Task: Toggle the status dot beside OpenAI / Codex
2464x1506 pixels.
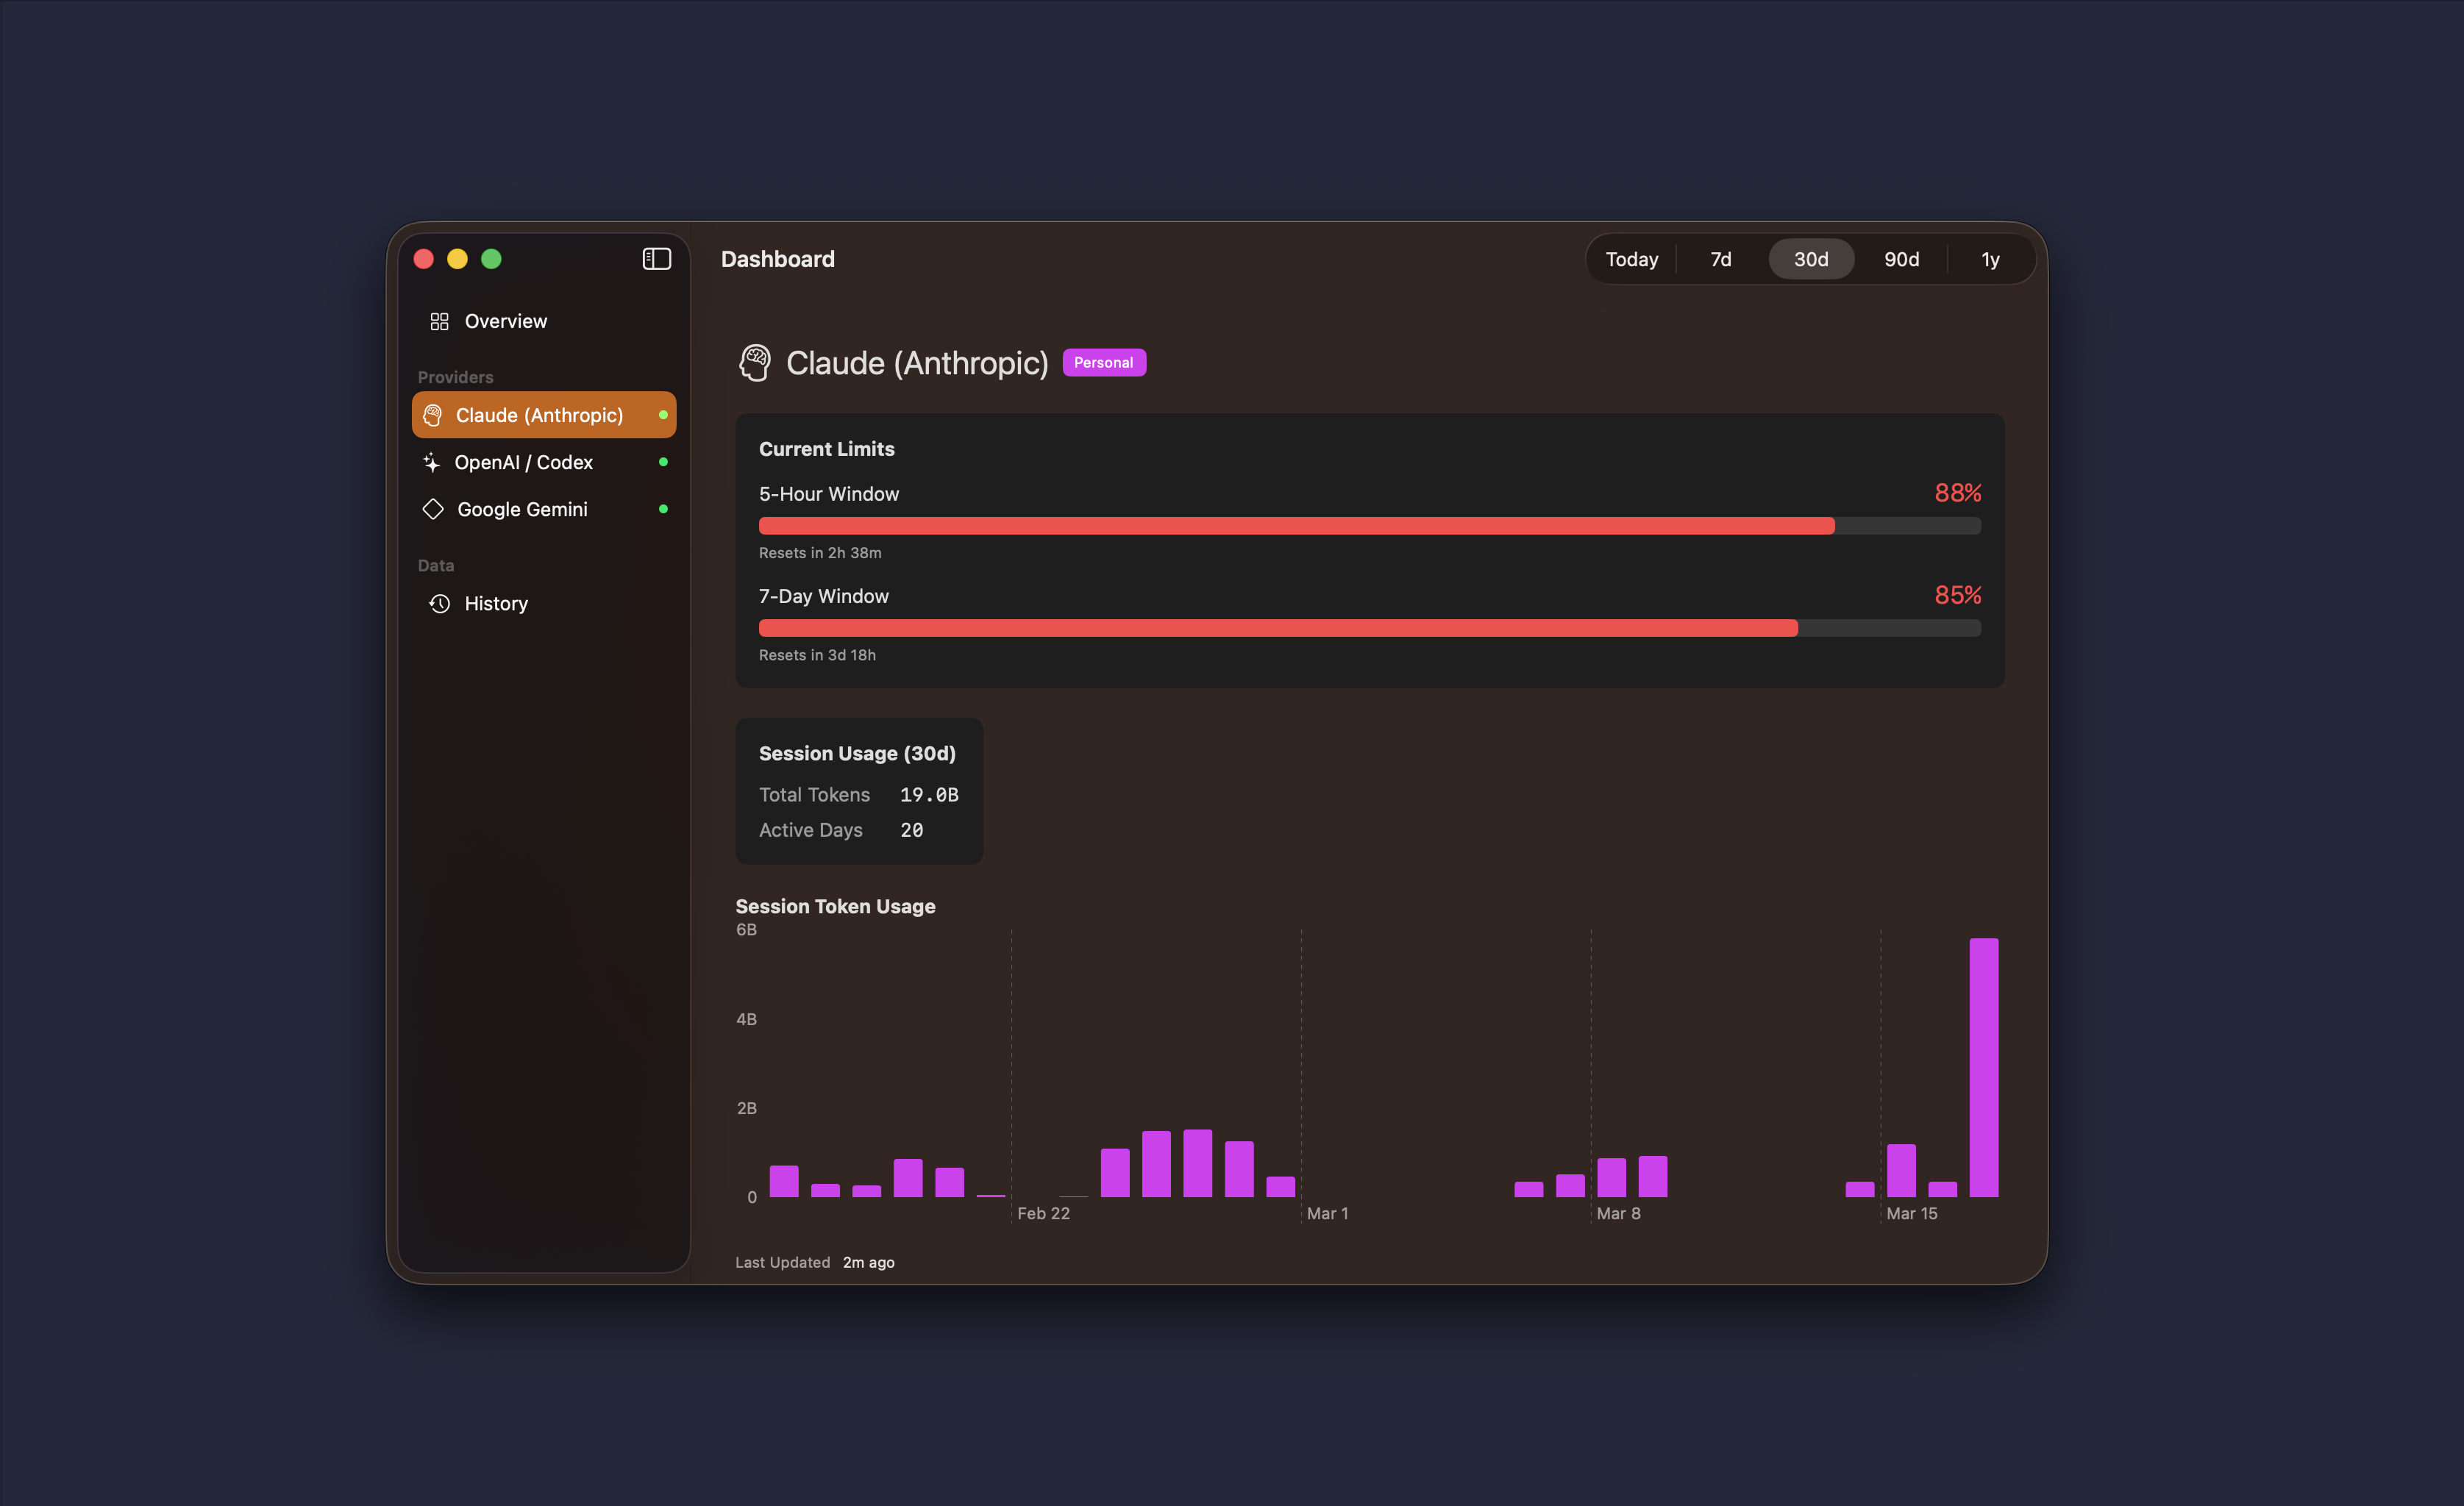Action: coord(663,462)
